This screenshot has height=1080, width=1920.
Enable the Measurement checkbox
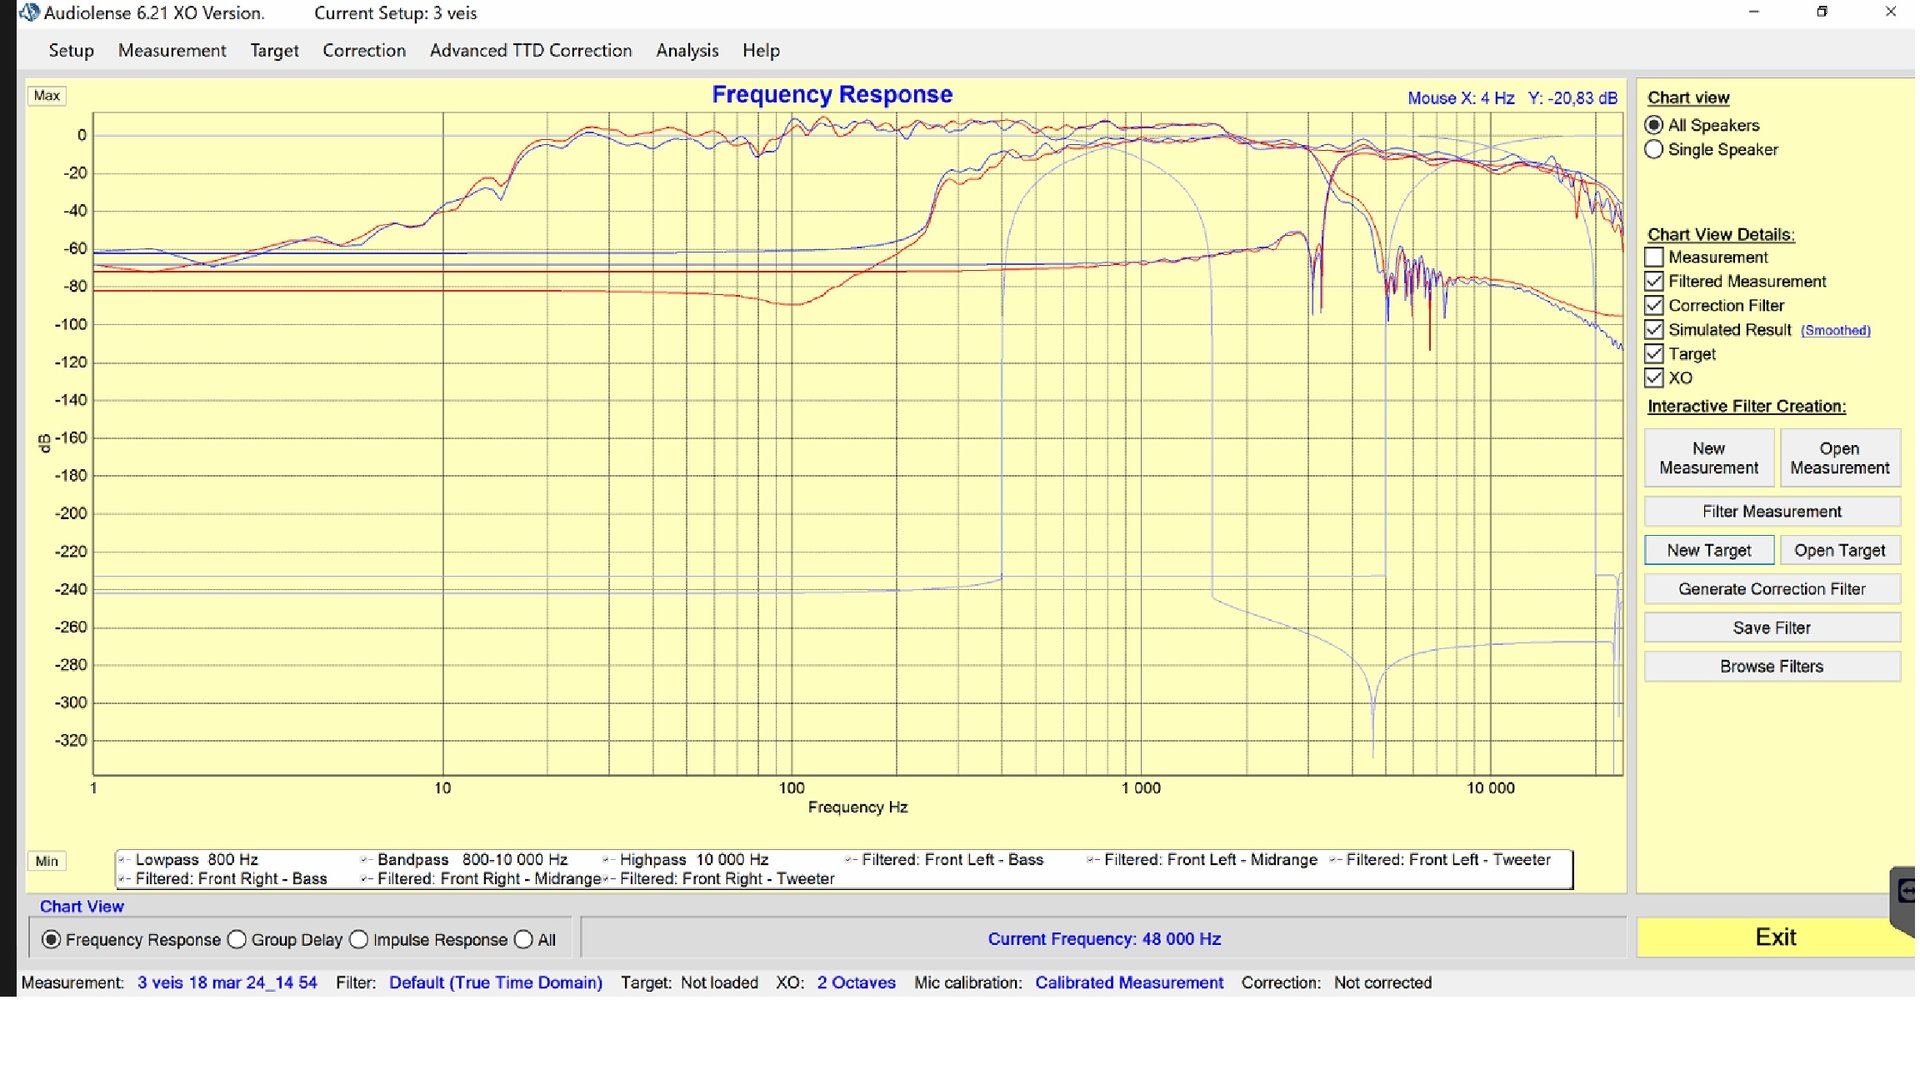1654,257
